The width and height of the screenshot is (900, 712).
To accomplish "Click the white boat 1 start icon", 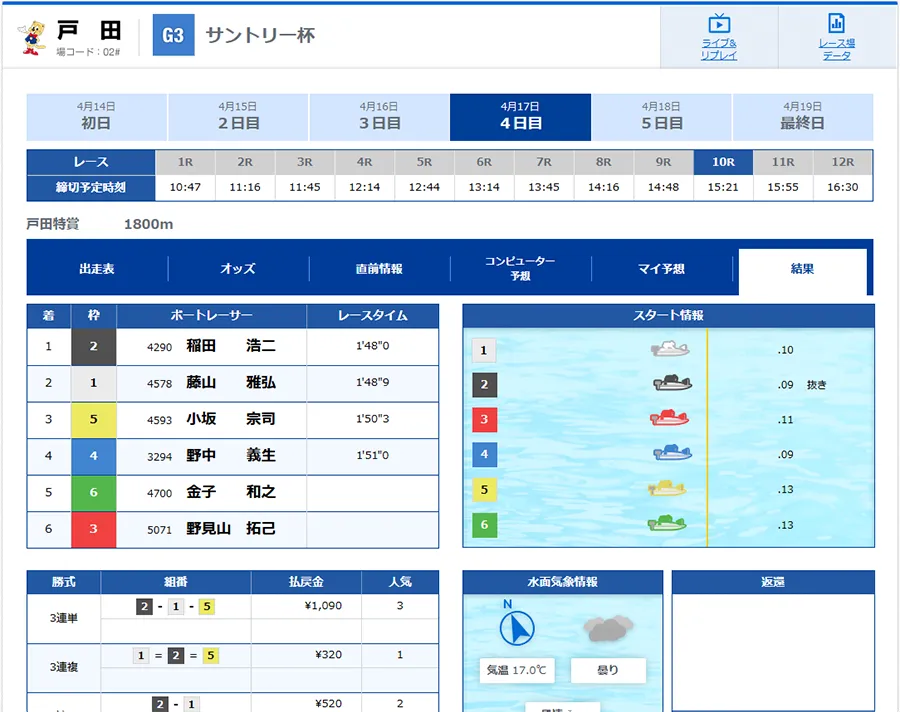I will coord(670,349).
